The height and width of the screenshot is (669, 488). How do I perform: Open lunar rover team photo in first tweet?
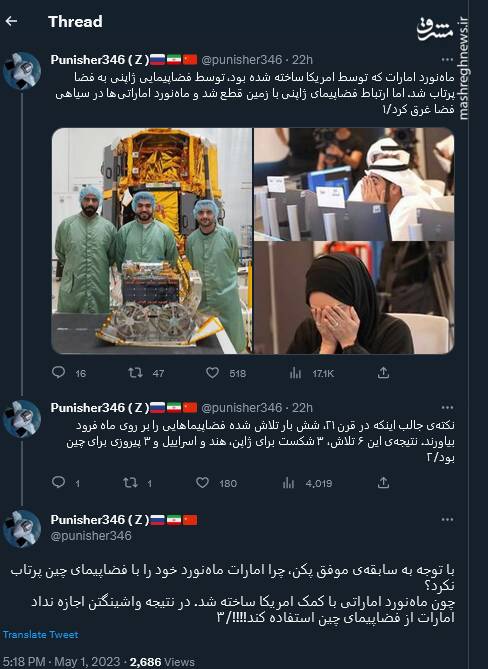point(152,241)
